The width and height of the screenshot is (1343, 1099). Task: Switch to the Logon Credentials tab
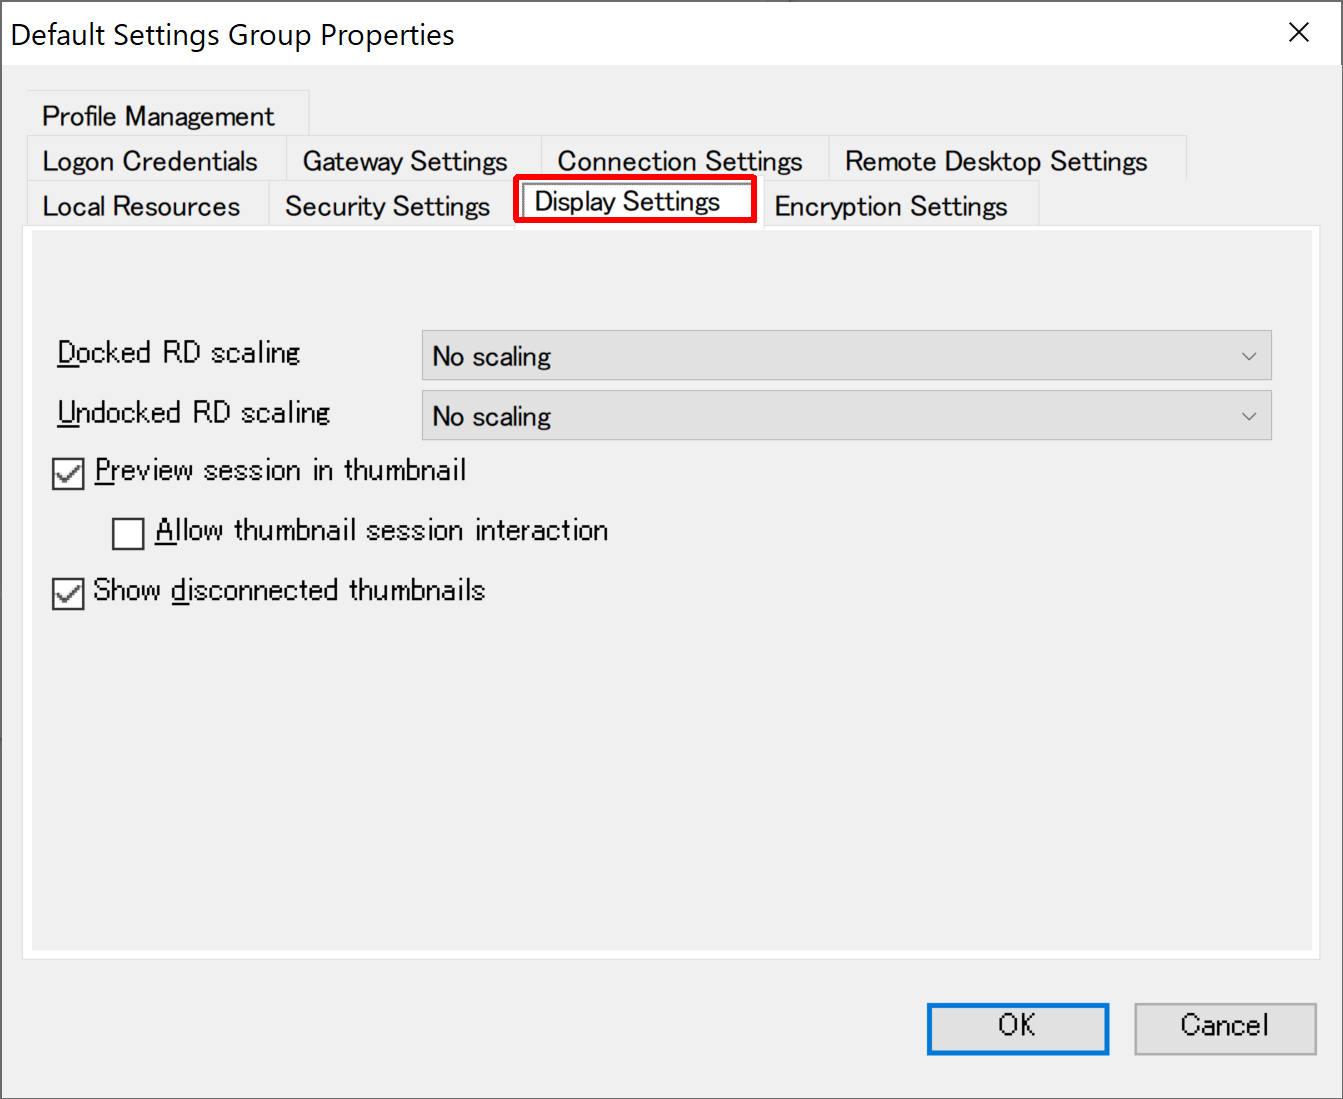[157, 160]
